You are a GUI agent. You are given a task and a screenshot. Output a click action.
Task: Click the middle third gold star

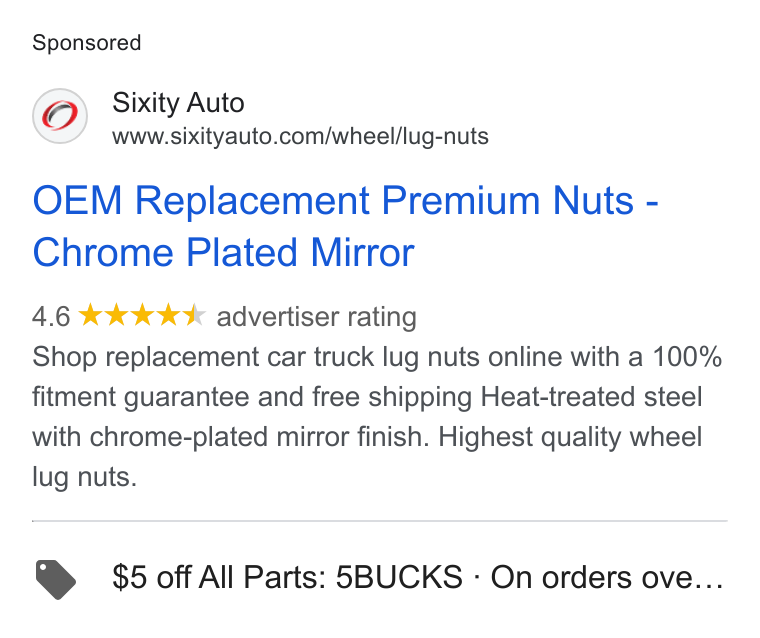142,315
